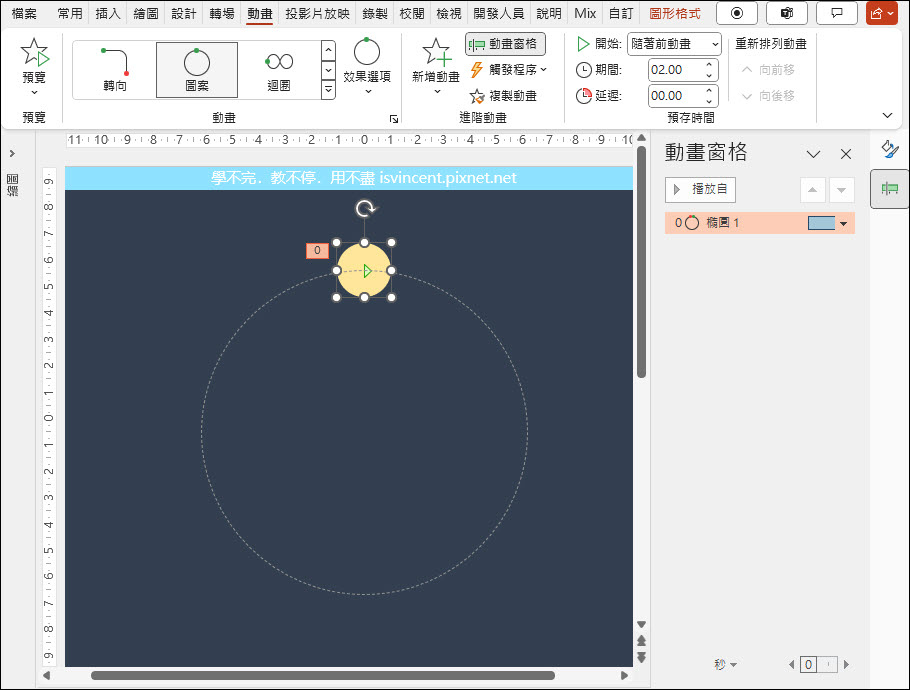
Task: Increase the 期間 duration value
Action: (709, 64)
